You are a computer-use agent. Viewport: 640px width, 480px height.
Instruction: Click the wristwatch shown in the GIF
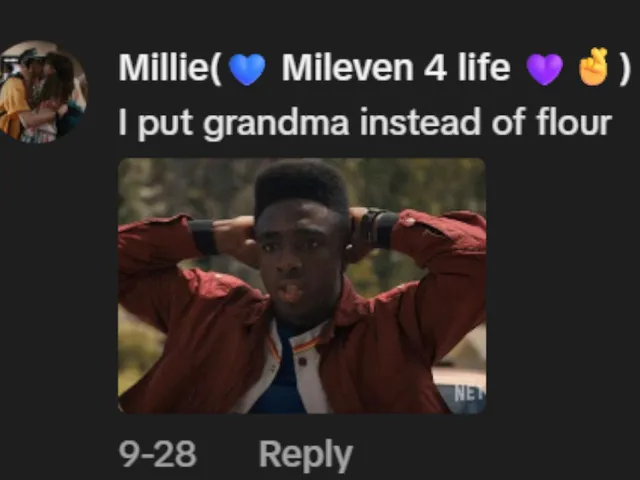pyautogui.click(x=375, y=227)
